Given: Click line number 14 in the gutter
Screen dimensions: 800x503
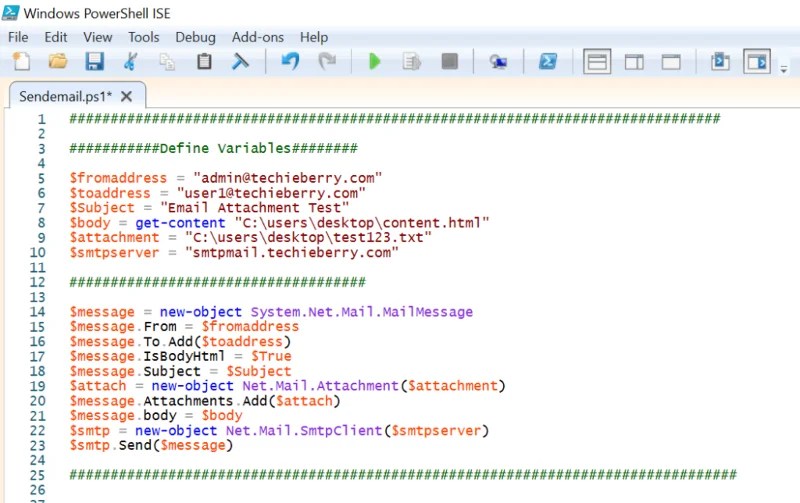Looking at the screenshot, I should click(x=38, y=312).
